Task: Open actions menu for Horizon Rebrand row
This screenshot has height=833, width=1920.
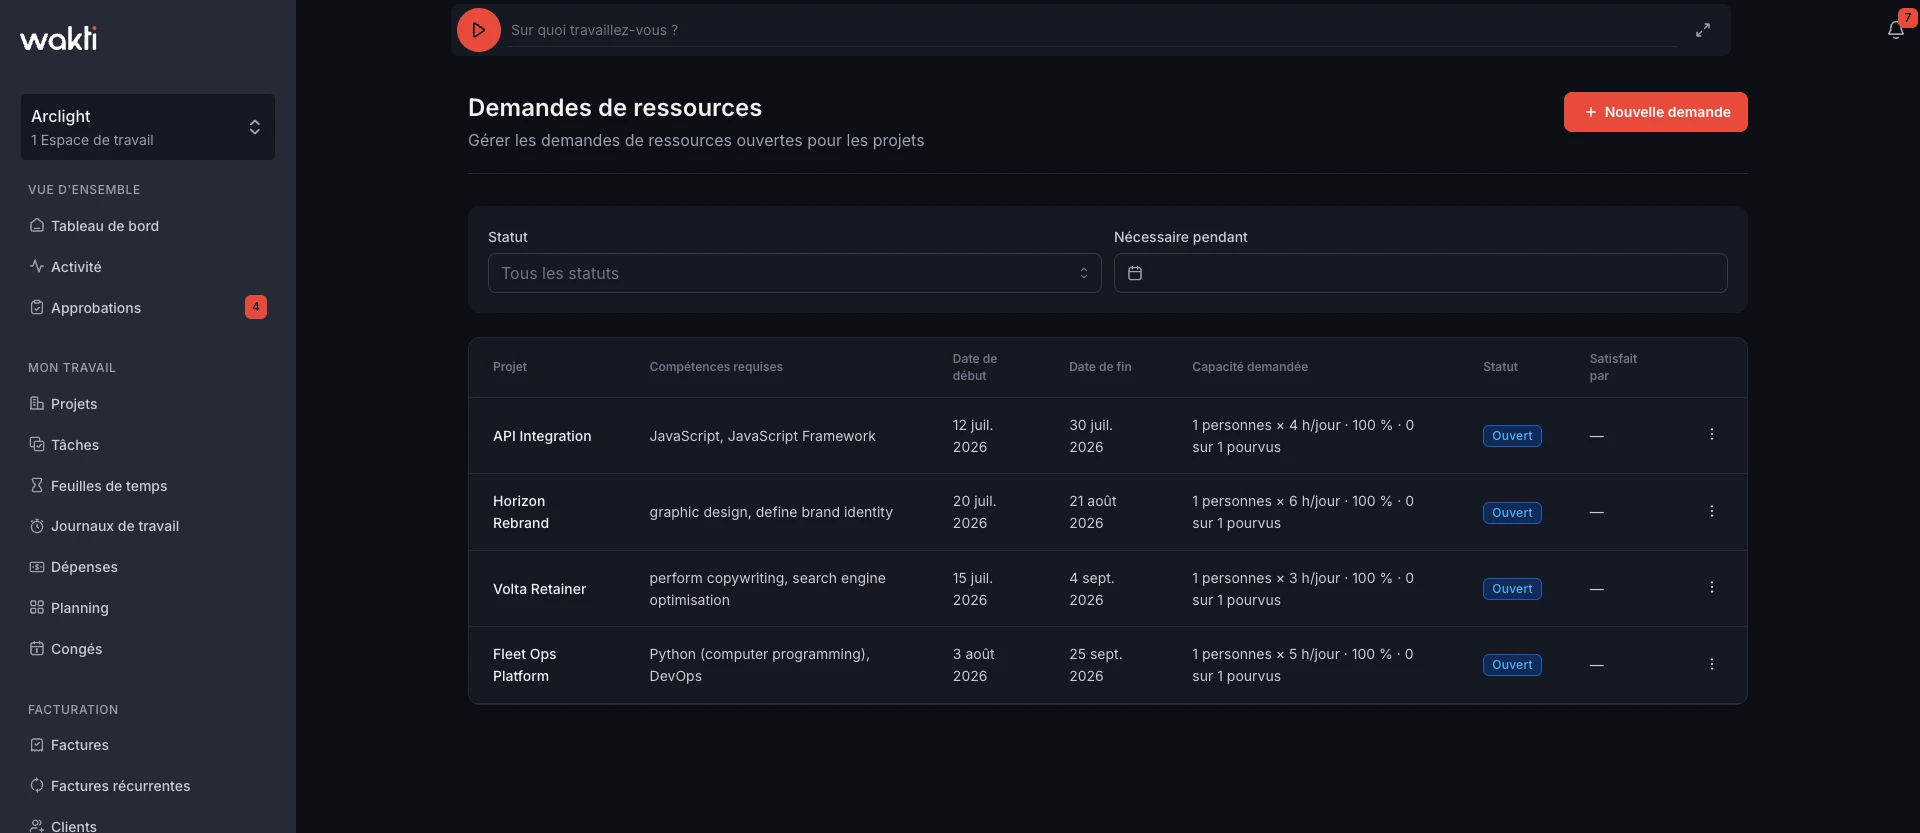Action: coord(1711,512)
